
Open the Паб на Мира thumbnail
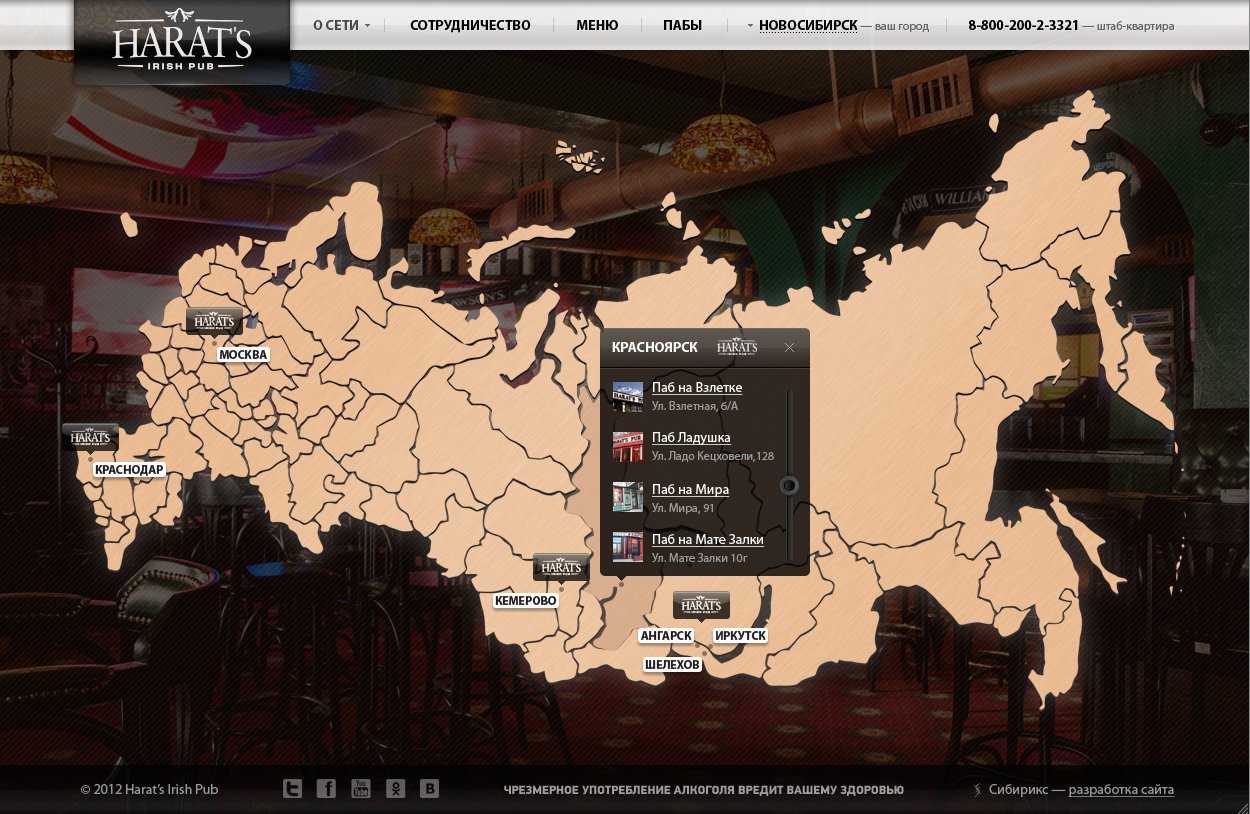pos(628,497)
